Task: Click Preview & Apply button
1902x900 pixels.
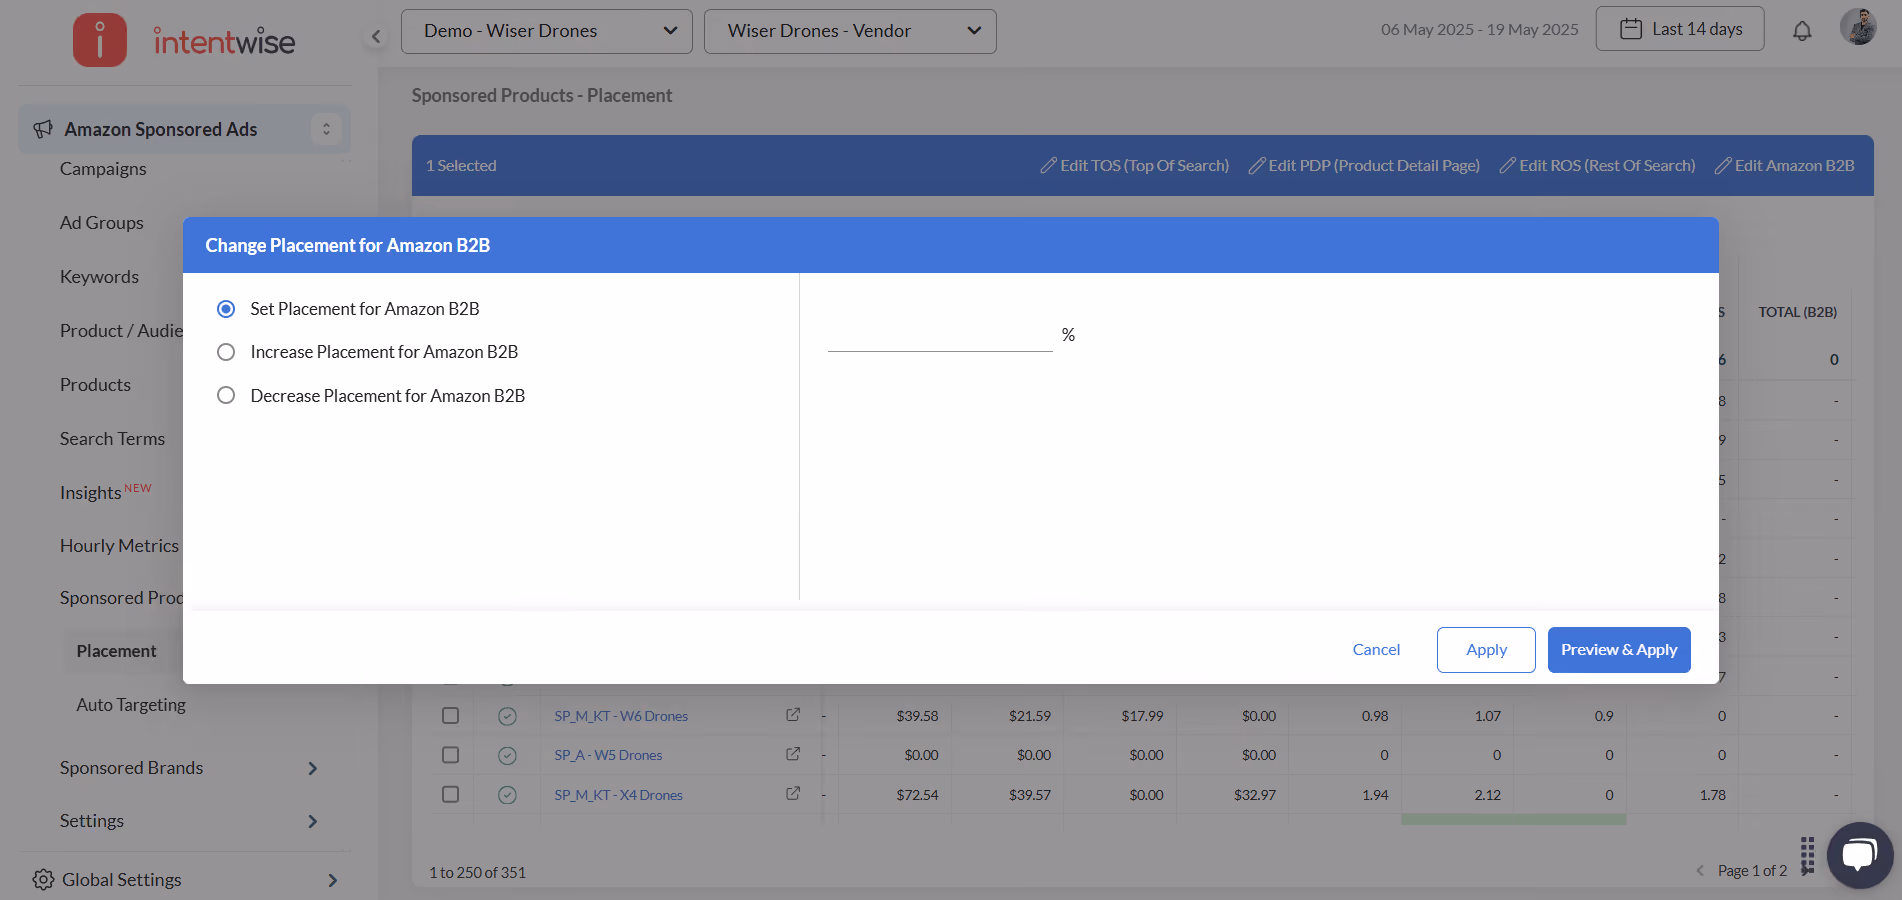Action: [x=1619, y=650]
